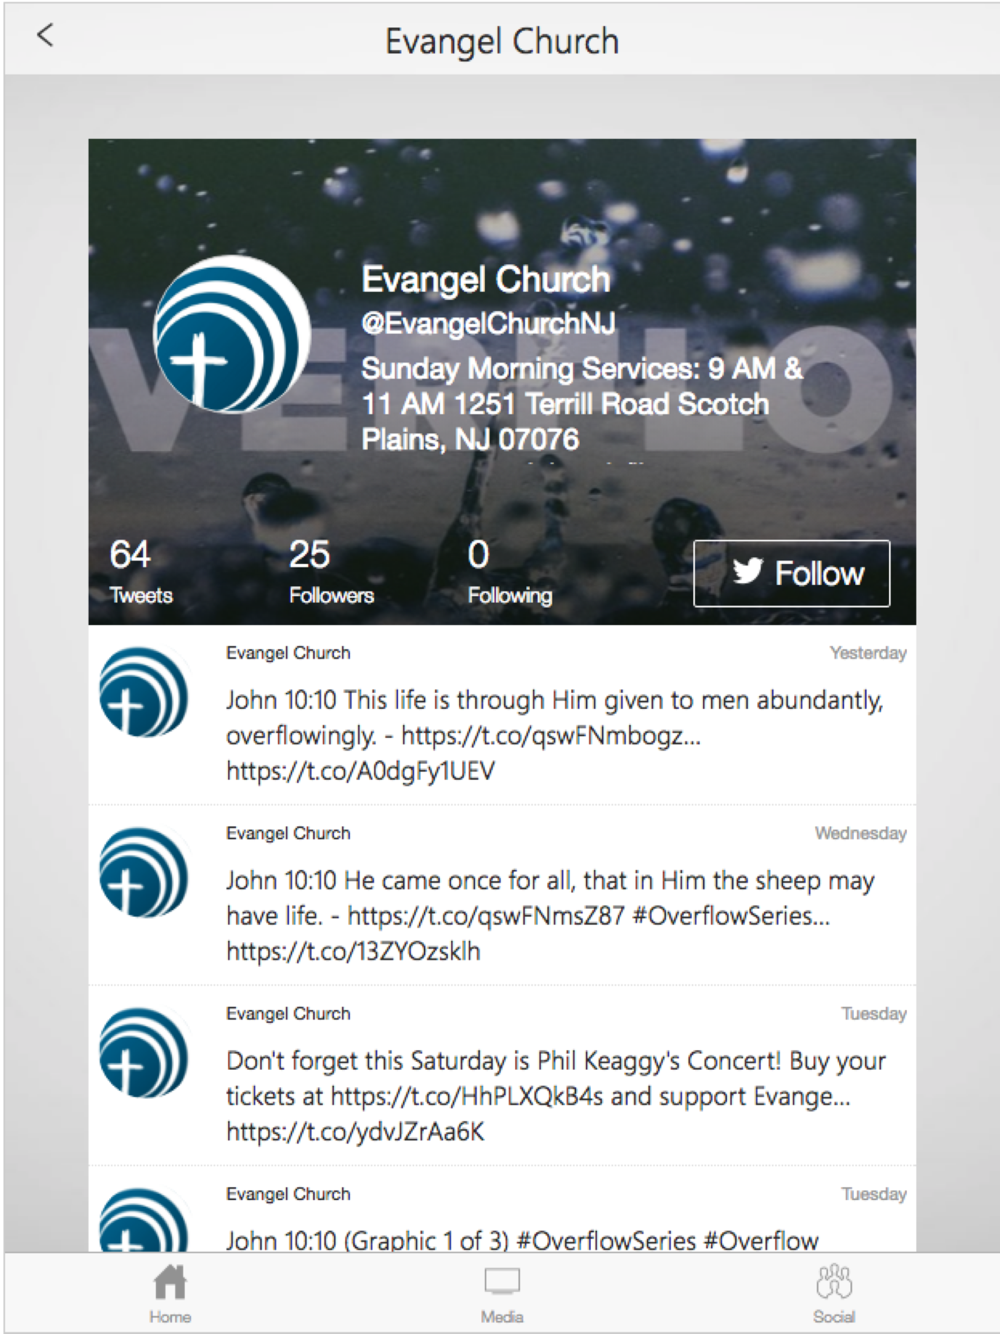Select the Evangel Church name in the header banner
This screenshot has height=1334, width=1000.
click(485, 279)
